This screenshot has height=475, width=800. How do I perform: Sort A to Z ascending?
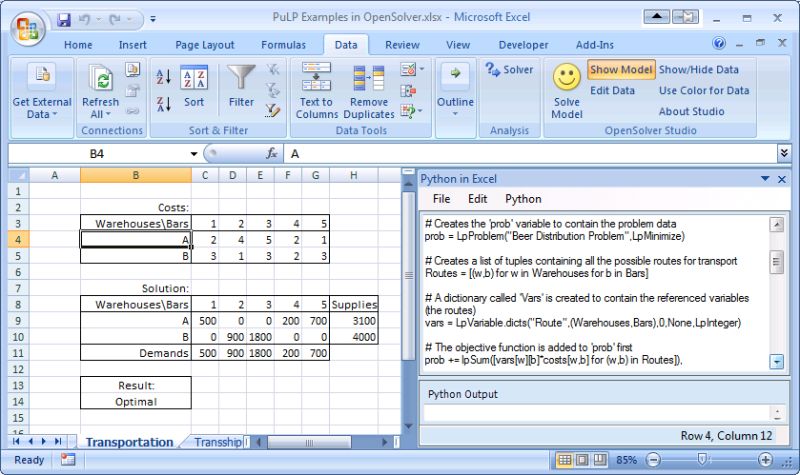pyautogui.click(x=163, y=77)
